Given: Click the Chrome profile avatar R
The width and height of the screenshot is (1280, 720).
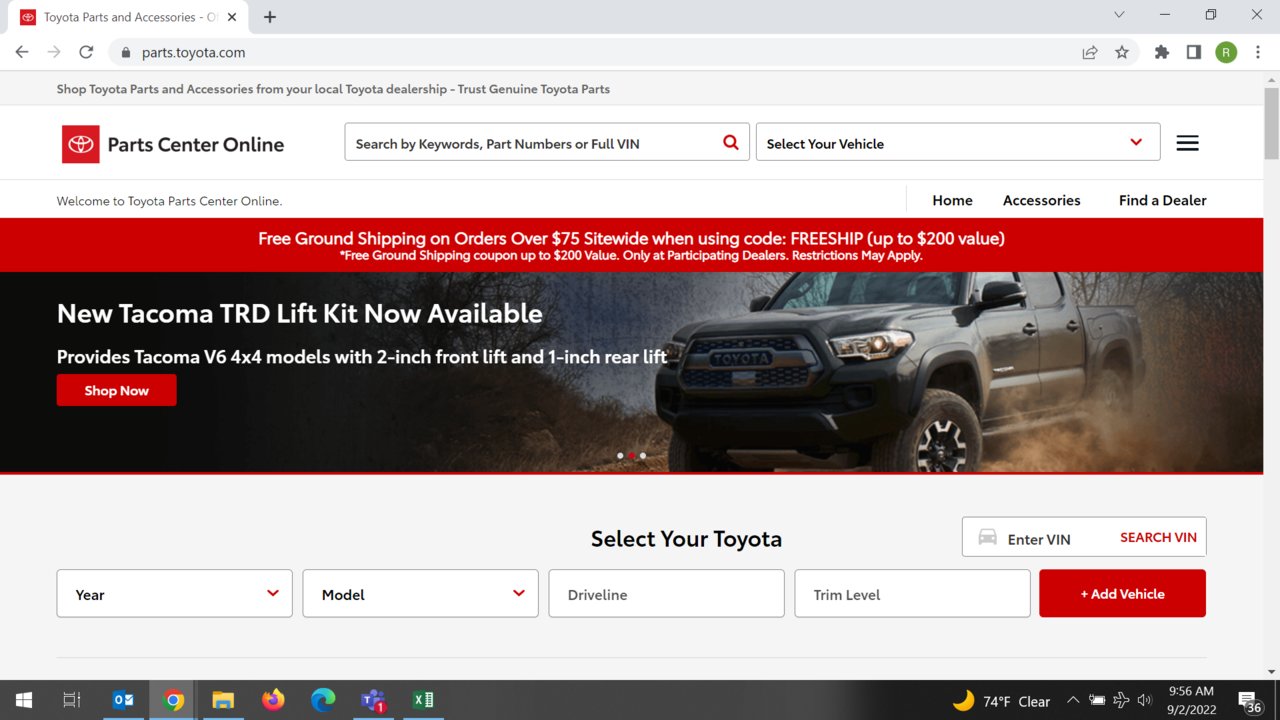Looking at the screenshot, I should pyautogui.click(x=1226, y=52).
